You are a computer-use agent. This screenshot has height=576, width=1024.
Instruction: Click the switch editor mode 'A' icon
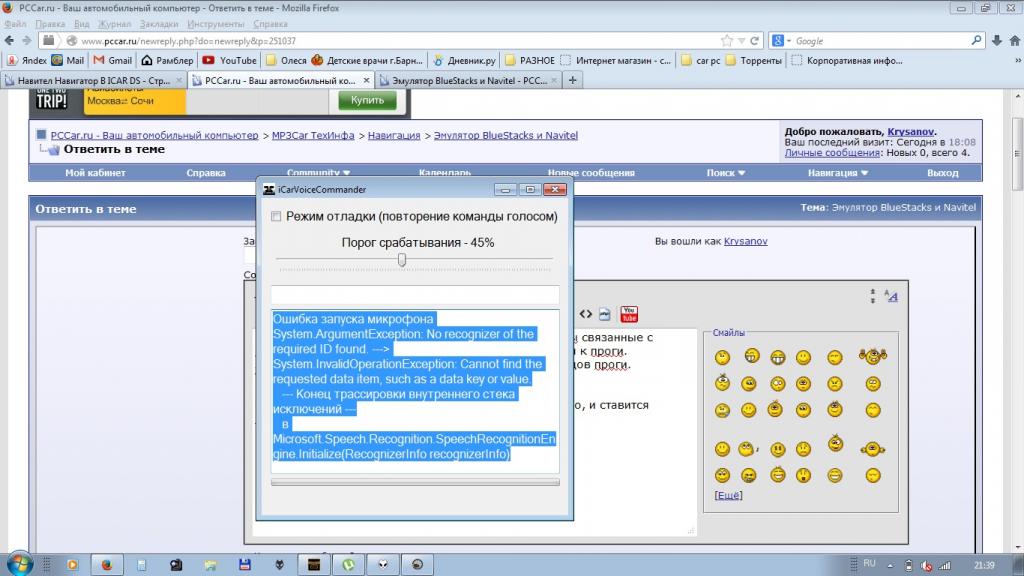(892, 296)
